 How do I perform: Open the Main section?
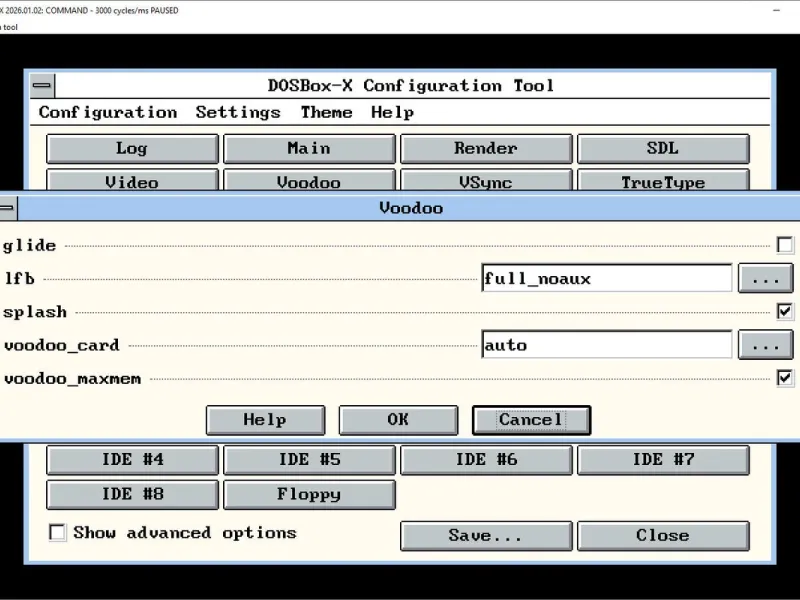pyautogui.click(x=309, y=148)
